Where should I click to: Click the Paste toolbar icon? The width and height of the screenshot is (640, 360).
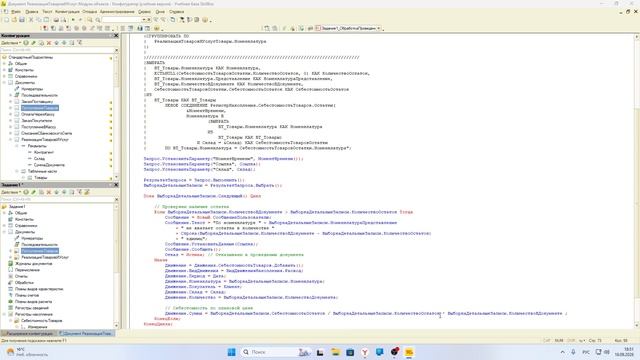point(46,20)
